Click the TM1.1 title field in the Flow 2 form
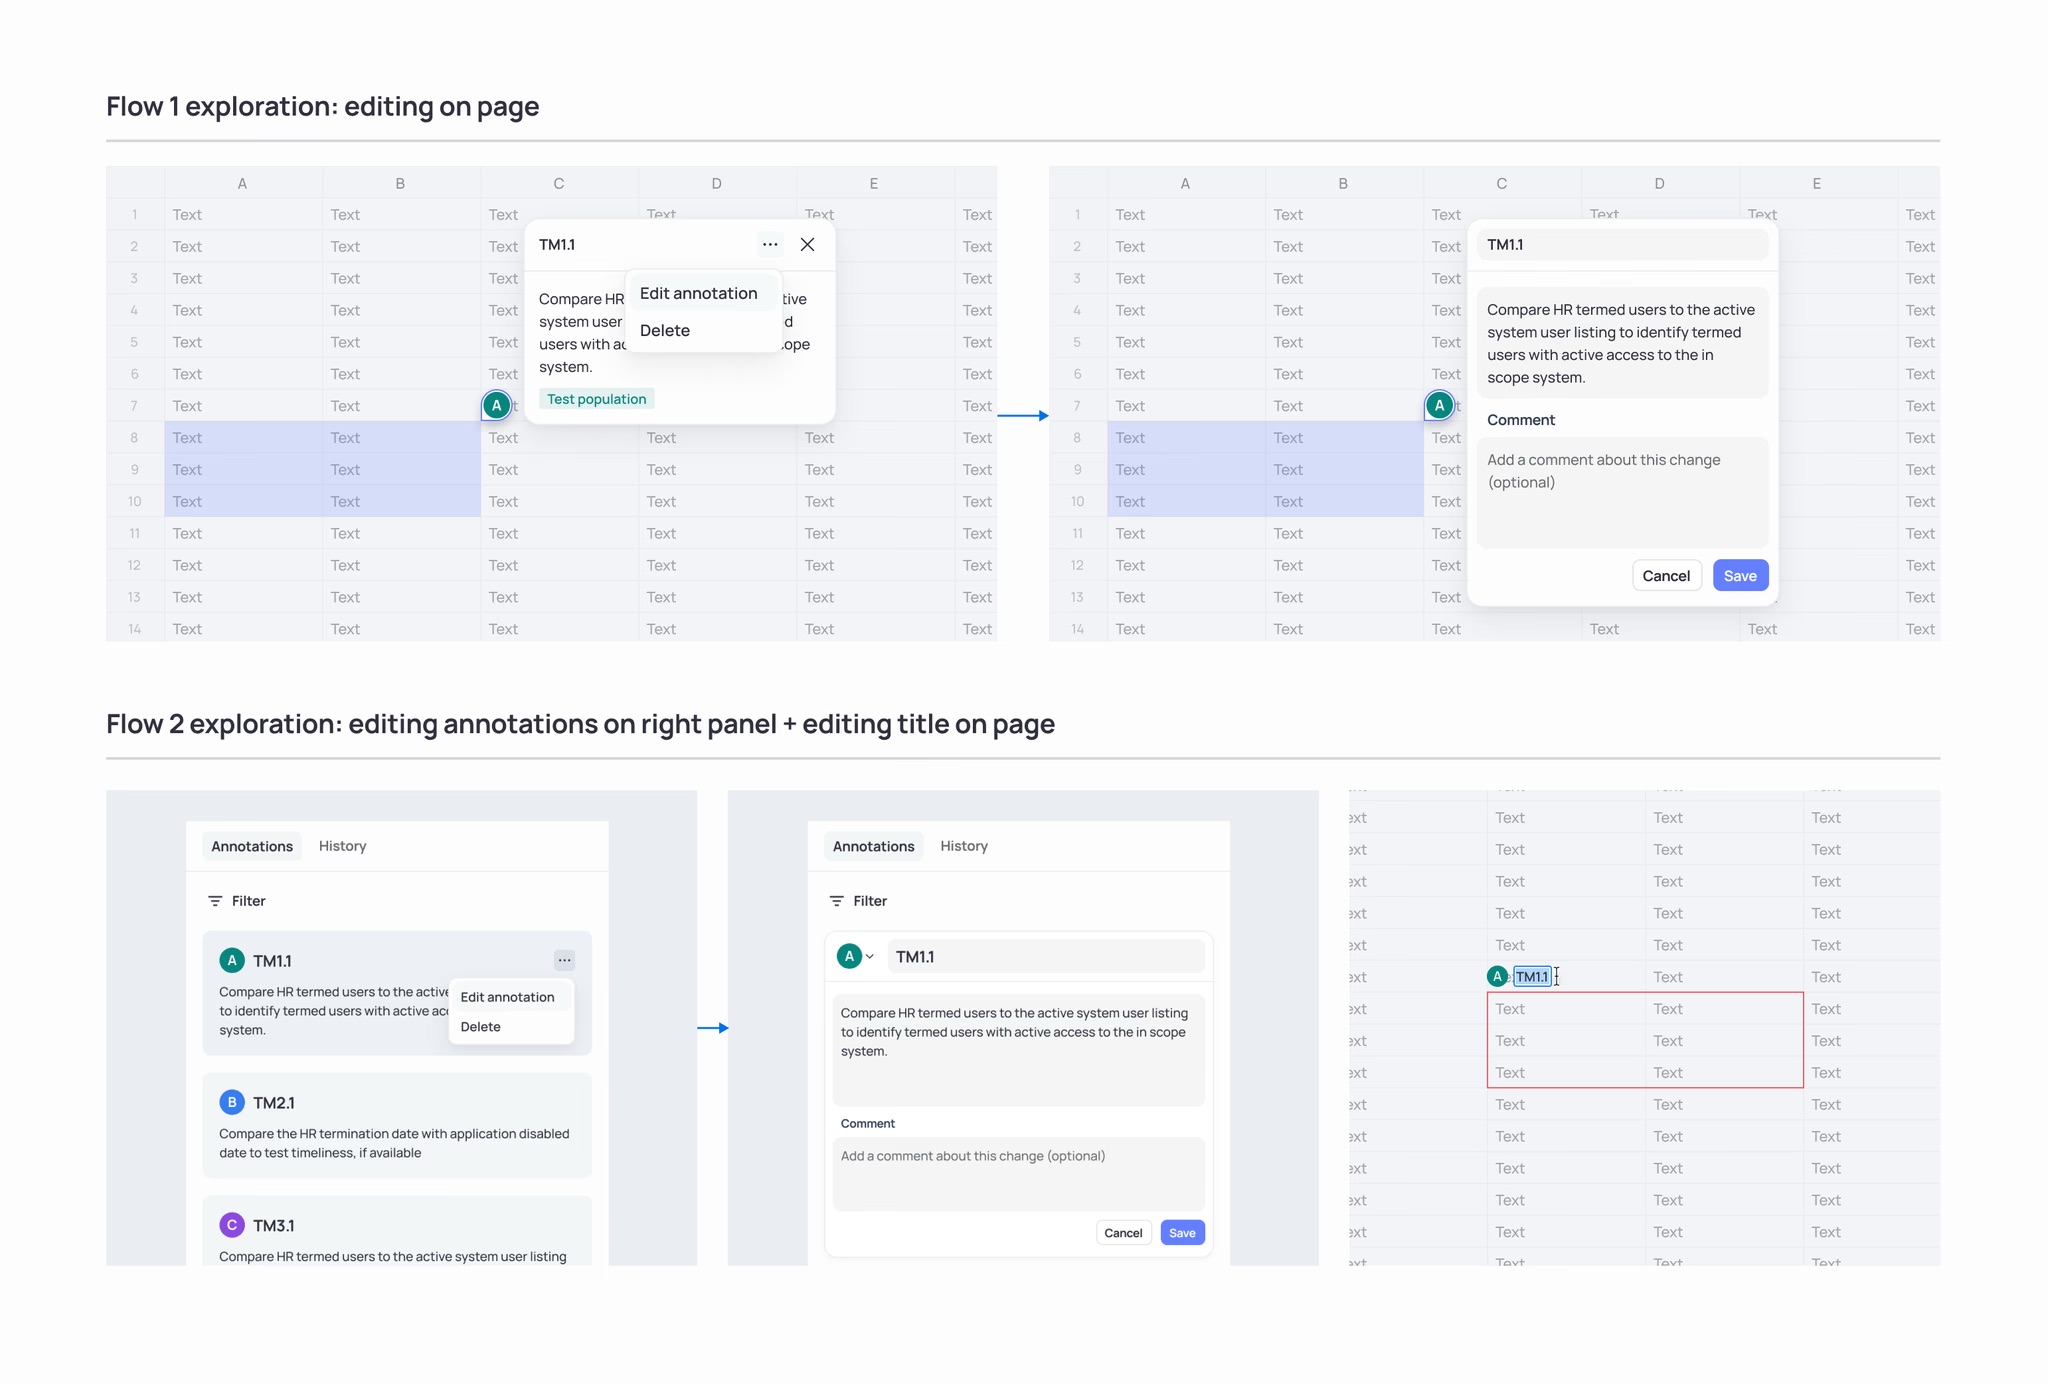This screenshot has height=1384, width=2048. pos(1045,957)
